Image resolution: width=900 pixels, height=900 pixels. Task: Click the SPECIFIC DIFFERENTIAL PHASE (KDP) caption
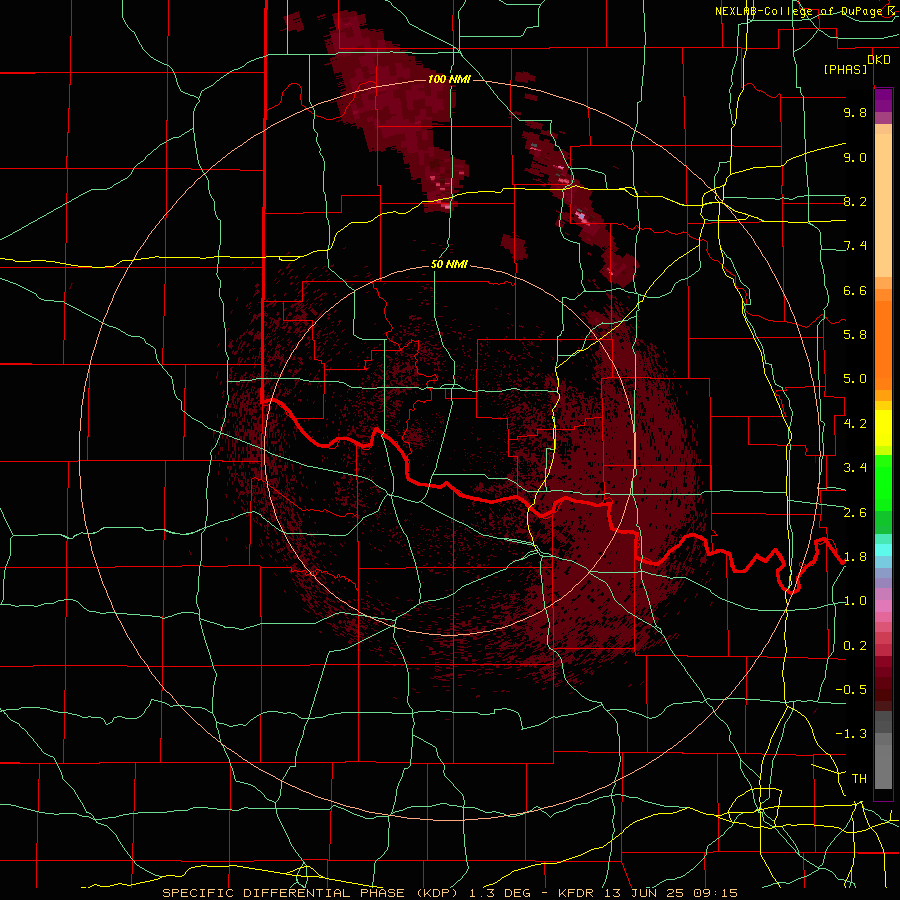(310, 893)
